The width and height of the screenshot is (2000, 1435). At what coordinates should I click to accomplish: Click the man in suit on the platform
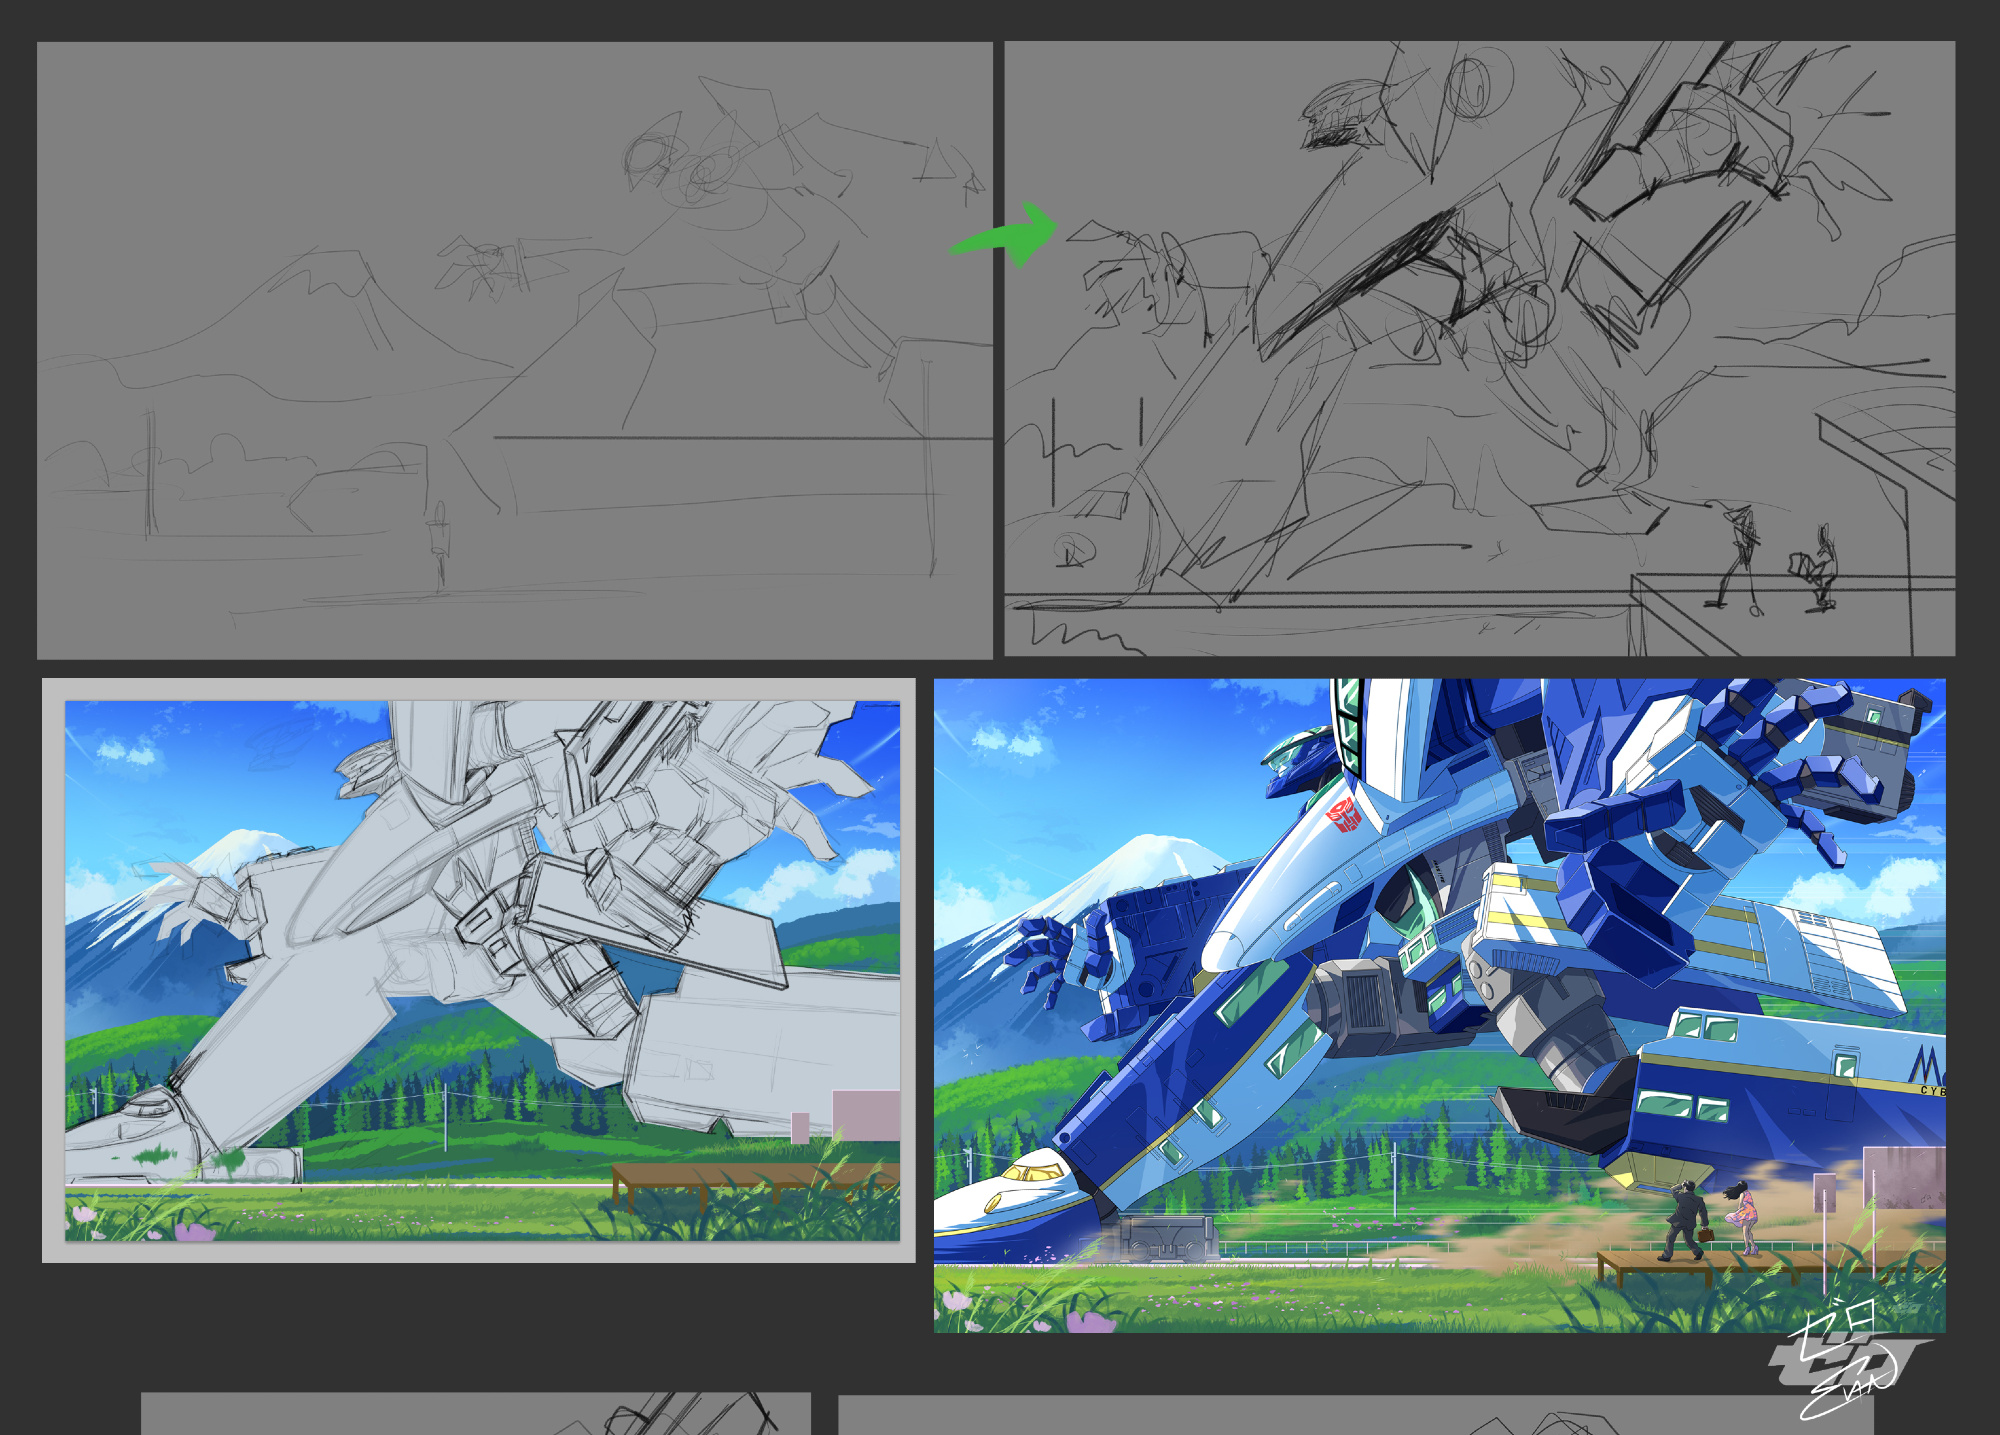pyautogui.click(x=1687, y=1220)
